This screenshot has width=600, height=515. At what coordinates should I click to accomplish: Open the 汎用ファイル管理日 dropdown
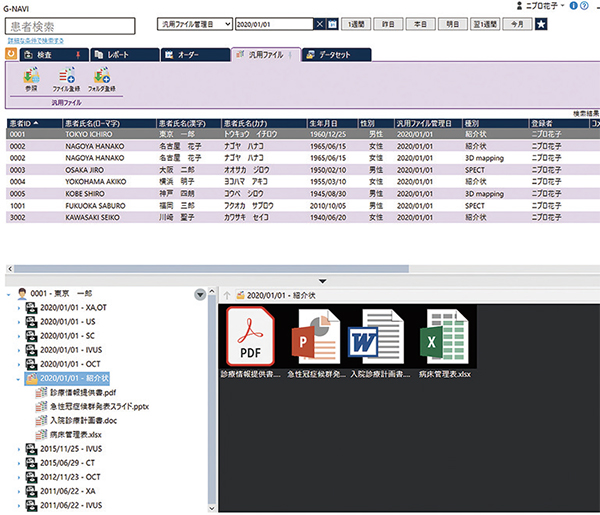point(194,23)
